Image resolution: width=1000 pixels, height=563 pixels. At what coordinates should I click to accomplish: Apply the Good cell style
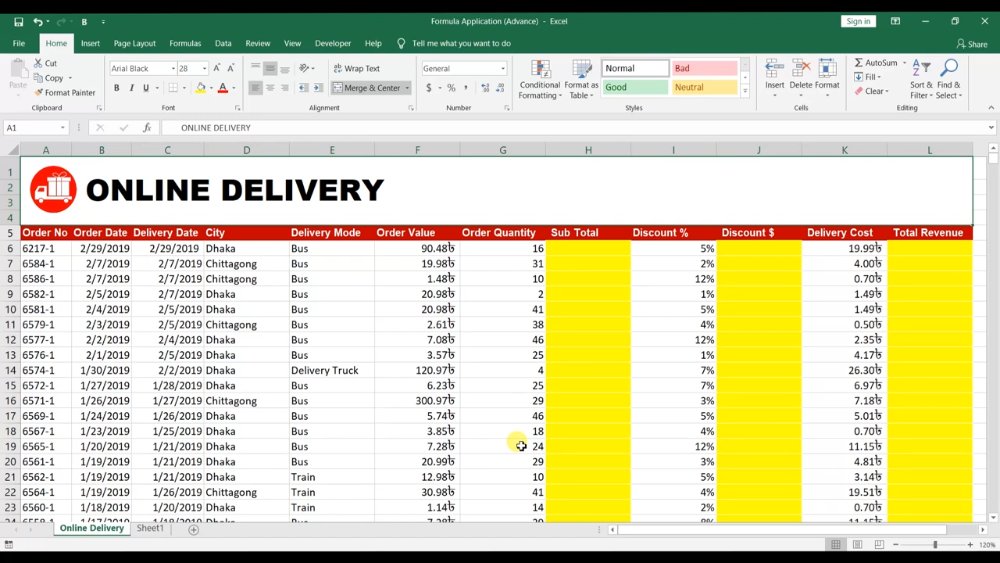[x=635, y=87]
